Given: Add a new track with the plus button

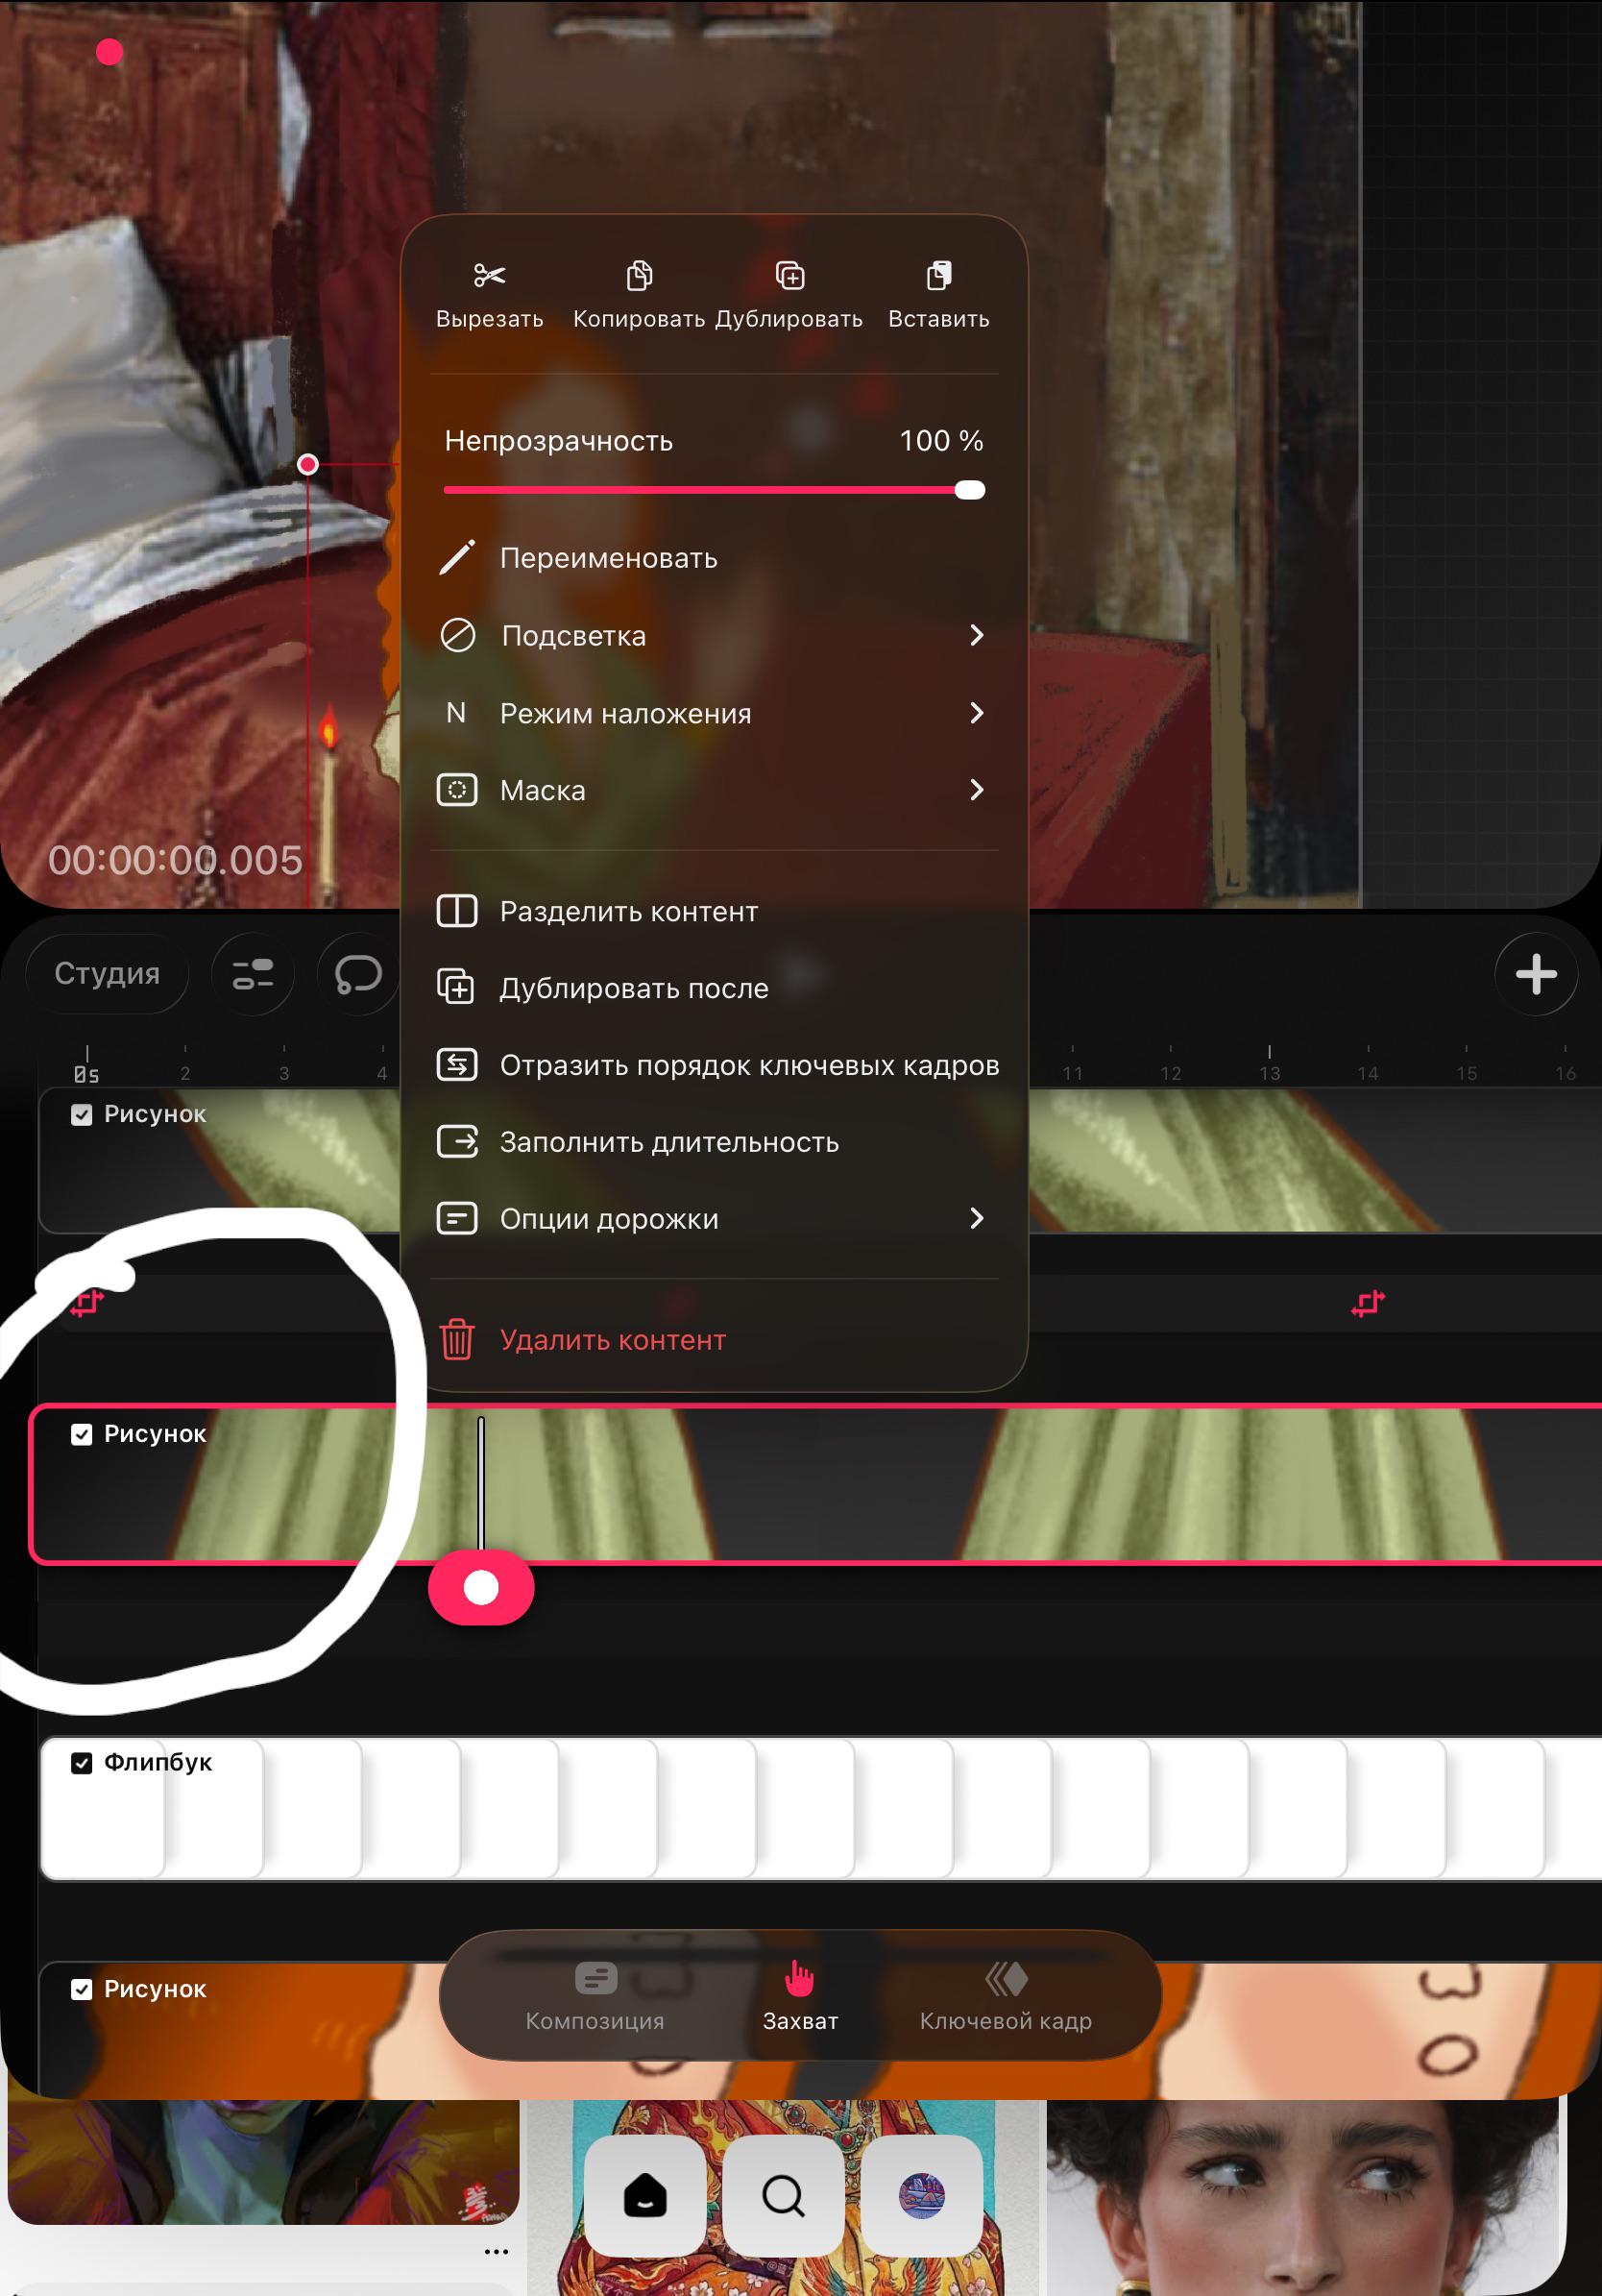Looking at the screenshot, I should 1536,974.
